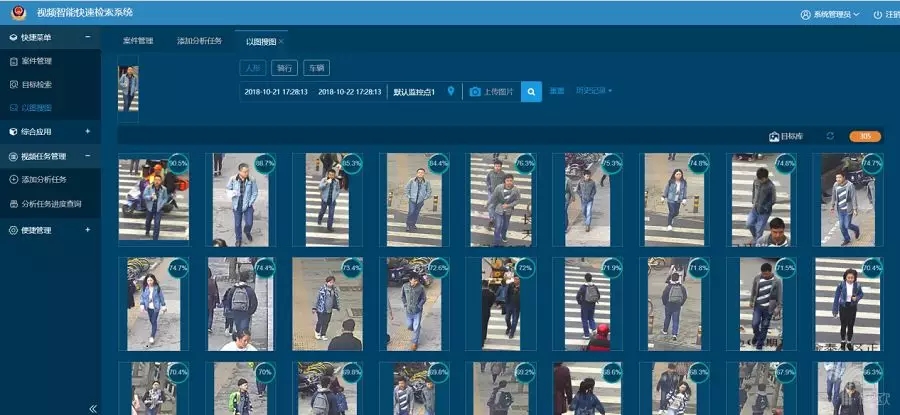Open the result thumbnail with 71.8% match
900x415 pixels.
pyautogui.click(x=674, y=304)
